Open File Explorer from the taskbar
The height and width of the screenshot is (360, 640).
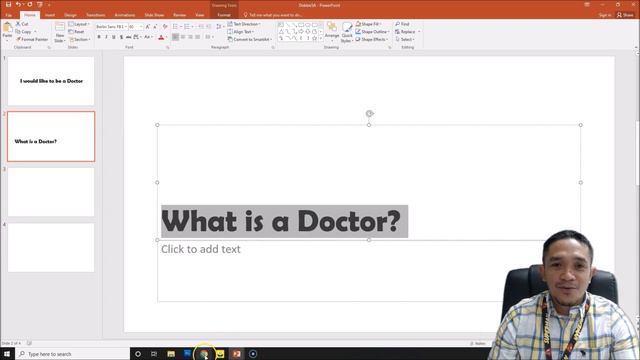click(x=171, y=354)
